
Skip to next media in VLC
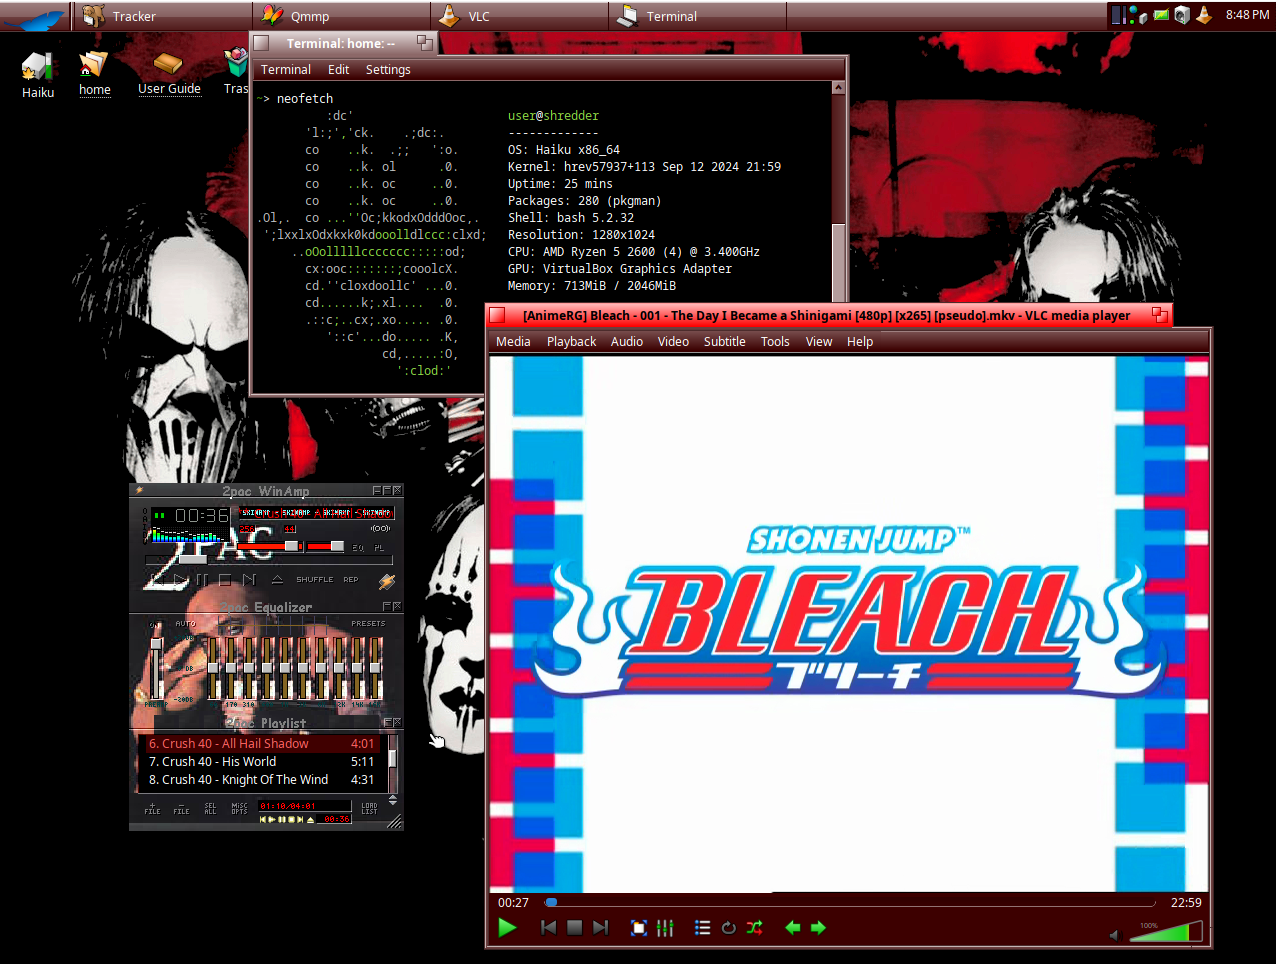[x=600, y=928]
